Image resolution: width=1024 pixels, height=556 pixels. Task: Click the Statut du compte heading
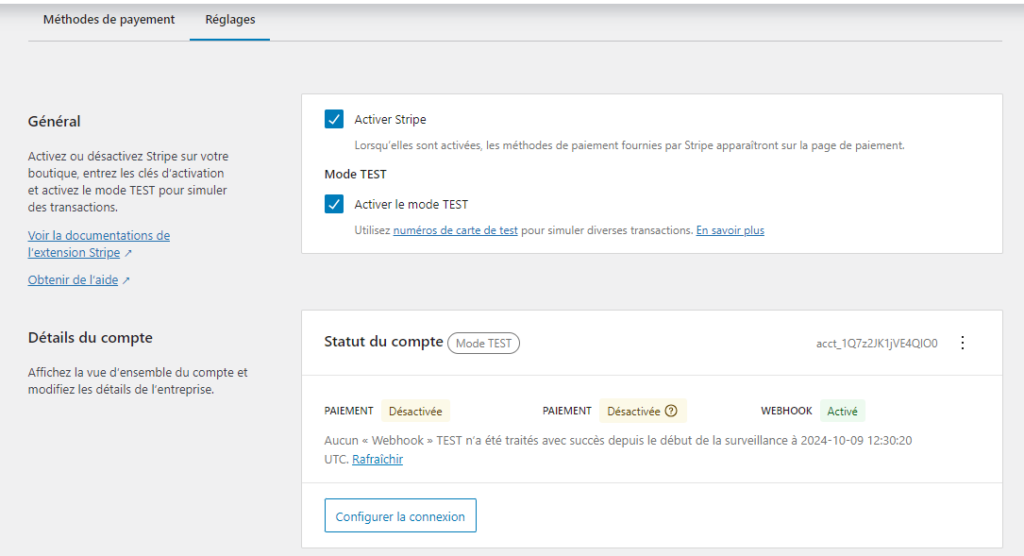pos(383,342)
